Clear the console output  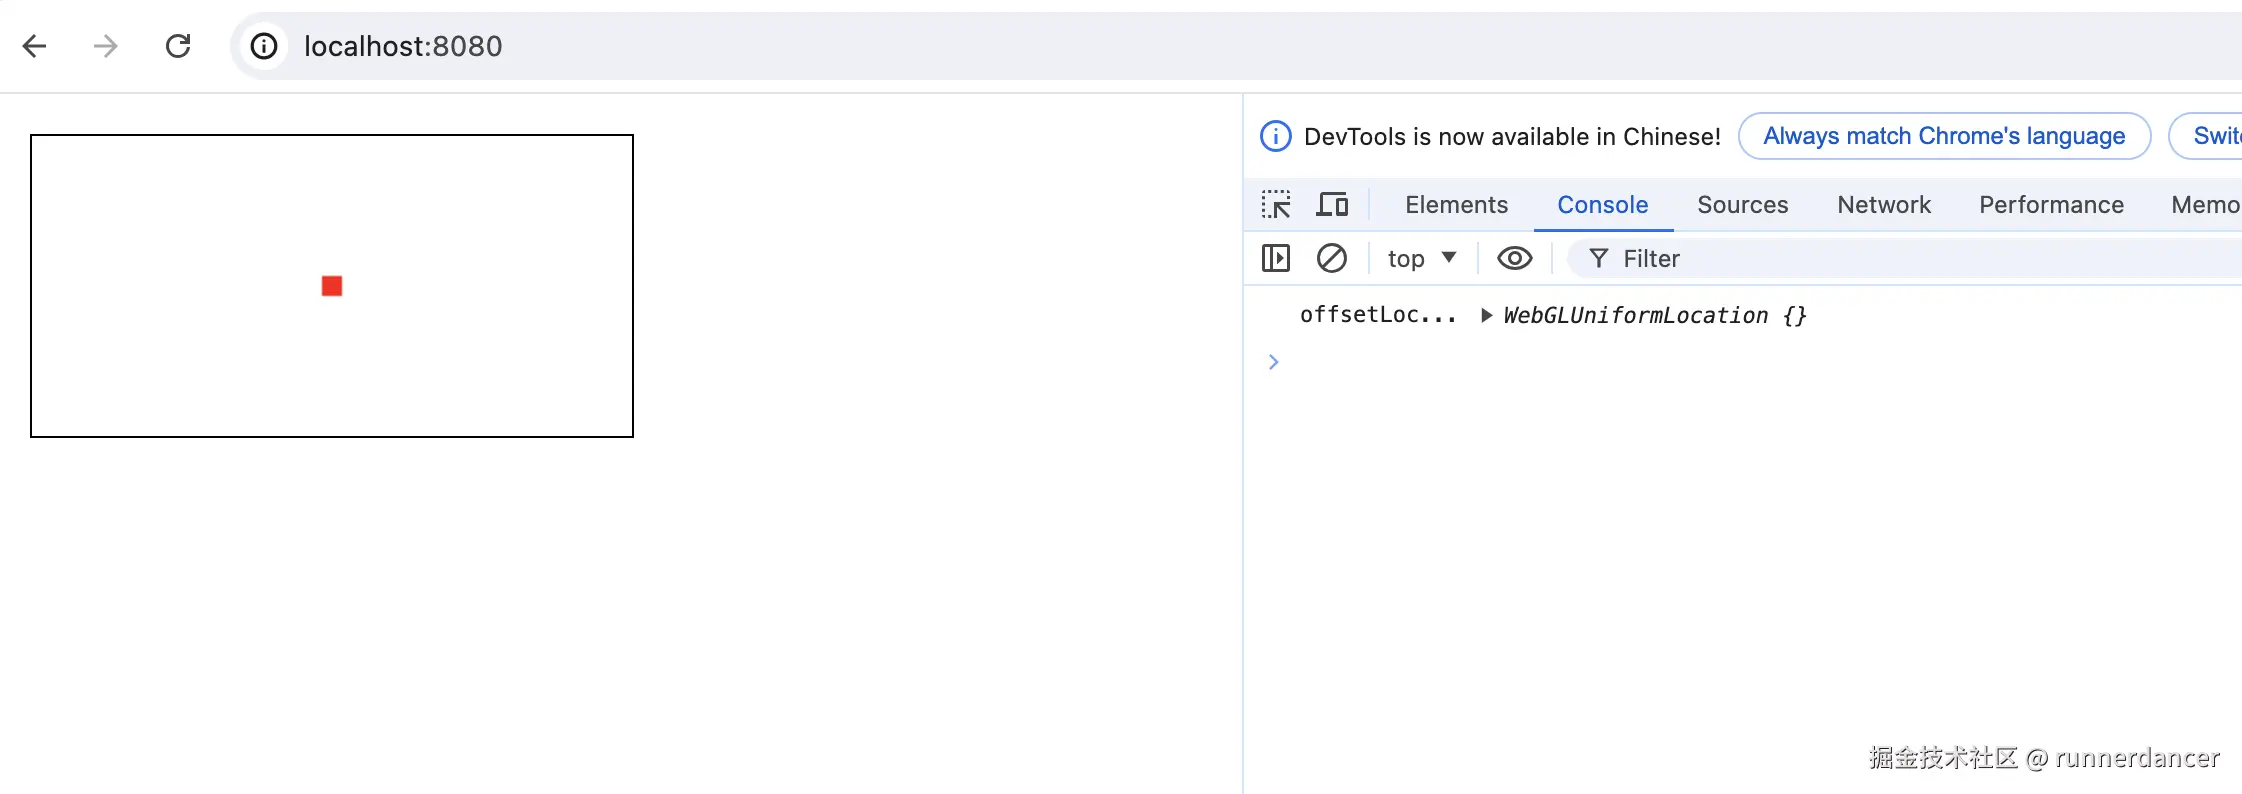(1332, 259)
